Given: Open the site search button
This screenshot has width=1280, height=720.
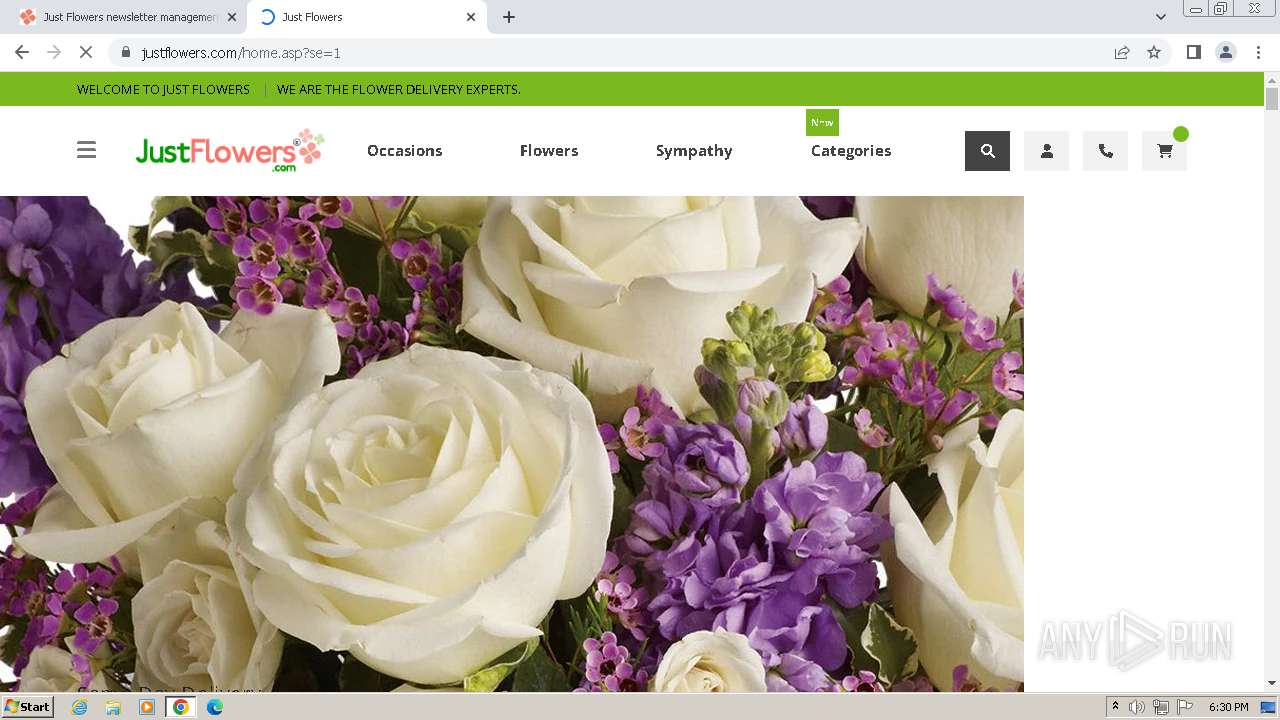Looking at the screenshot, I should pyautogui.click(x=987, y=151).
